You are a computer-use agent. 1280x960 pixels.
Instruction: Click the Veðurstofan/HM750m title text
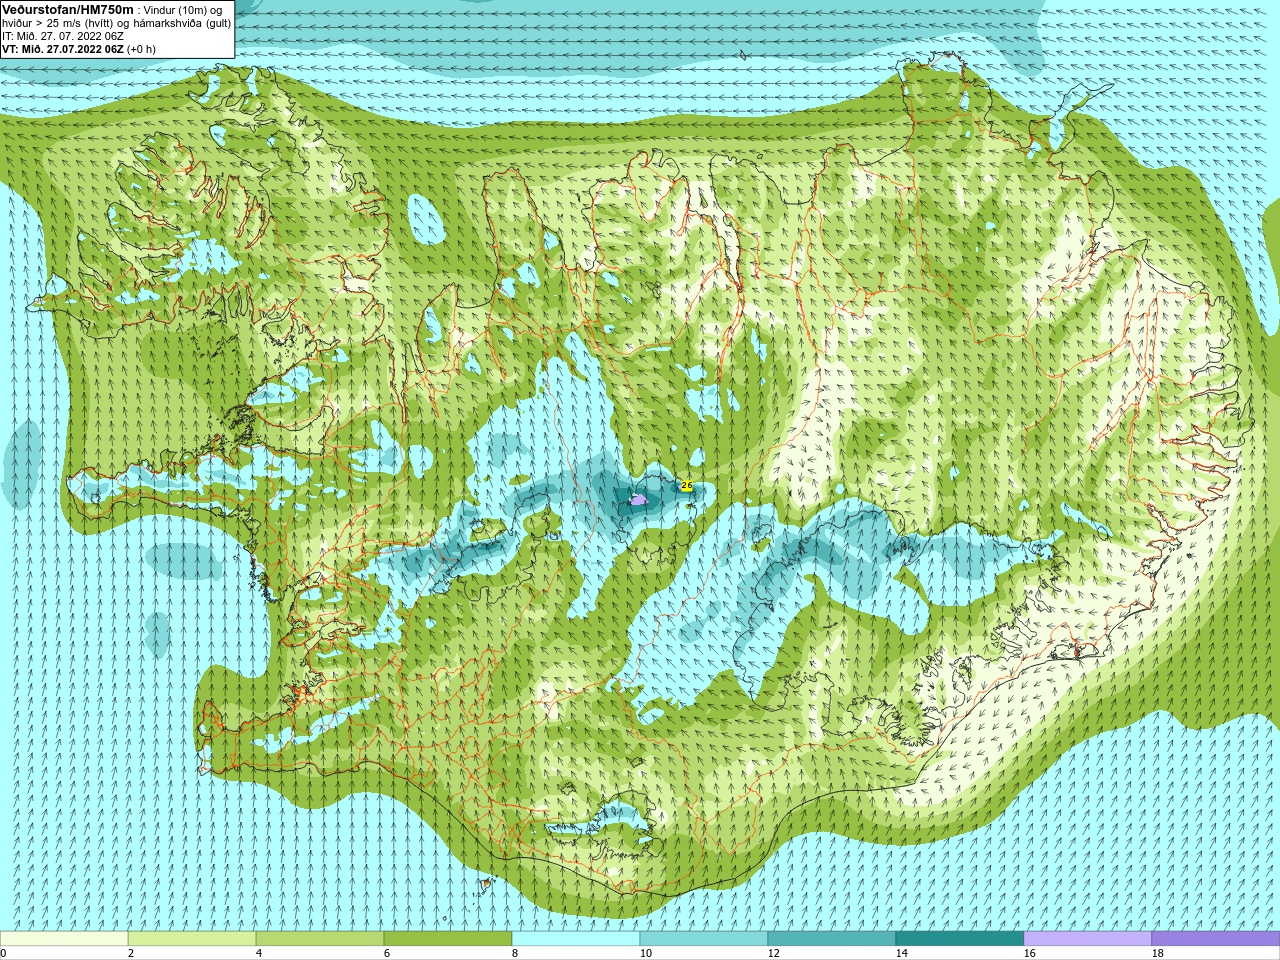[x=68, y=9]
